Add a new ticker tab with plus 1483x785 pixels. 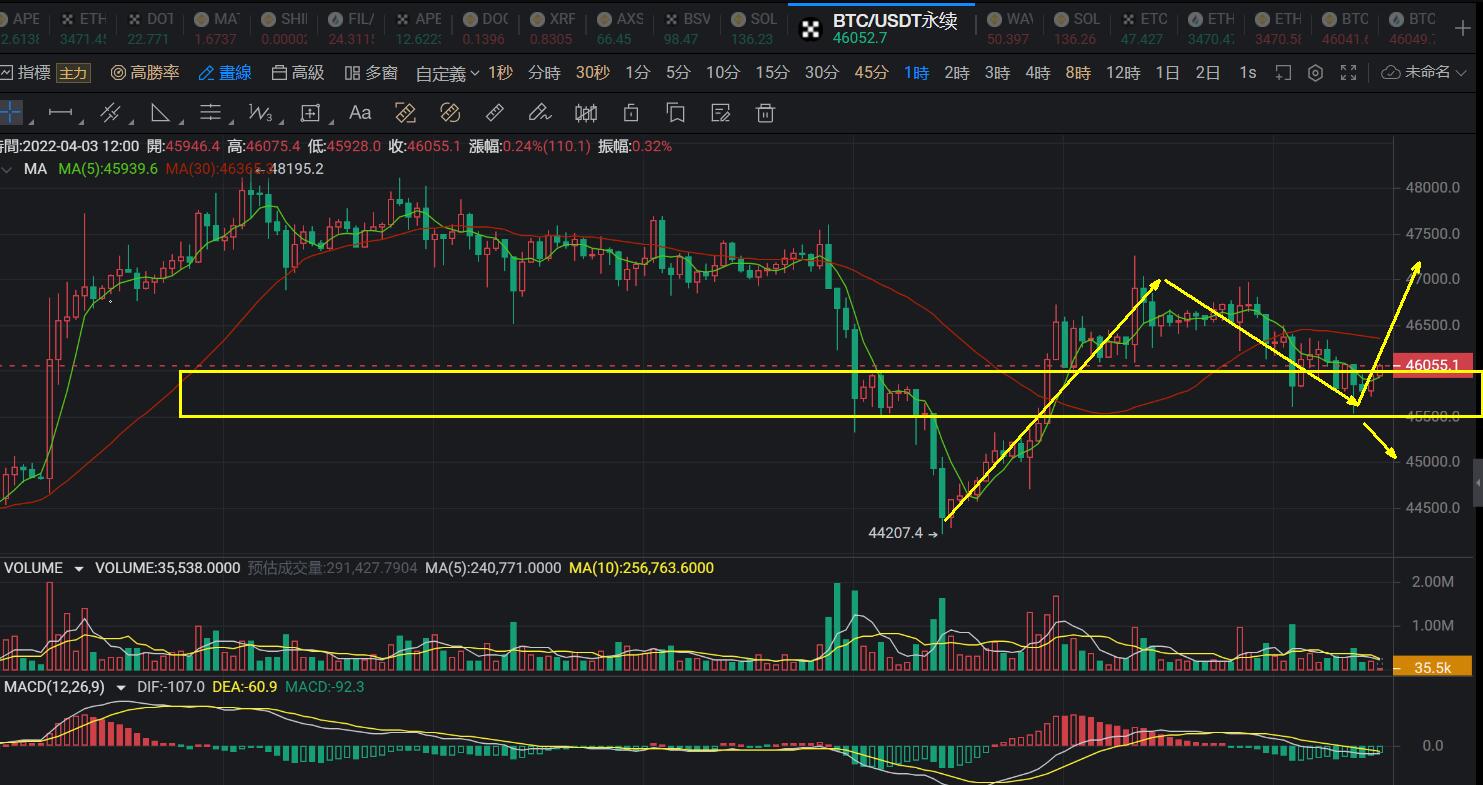tap(1463, 28)
